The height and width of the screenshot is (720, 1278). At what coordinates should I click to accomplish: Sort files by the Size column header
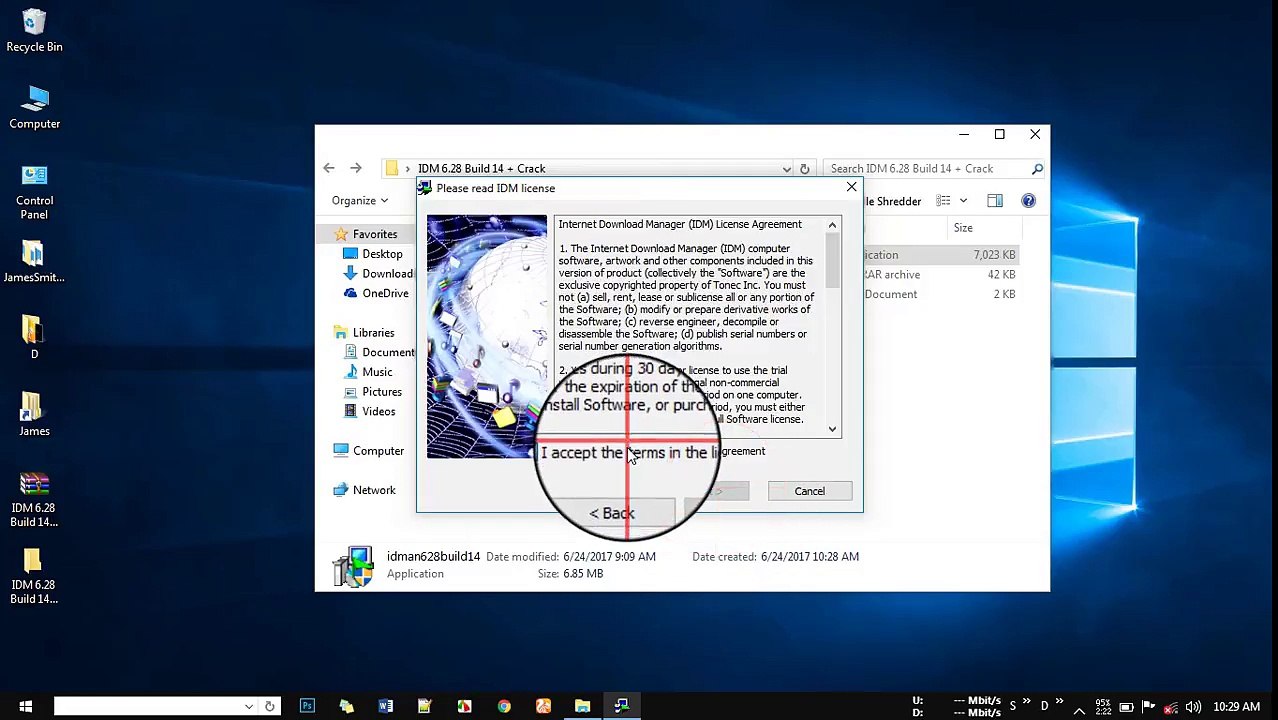[963, 228]
